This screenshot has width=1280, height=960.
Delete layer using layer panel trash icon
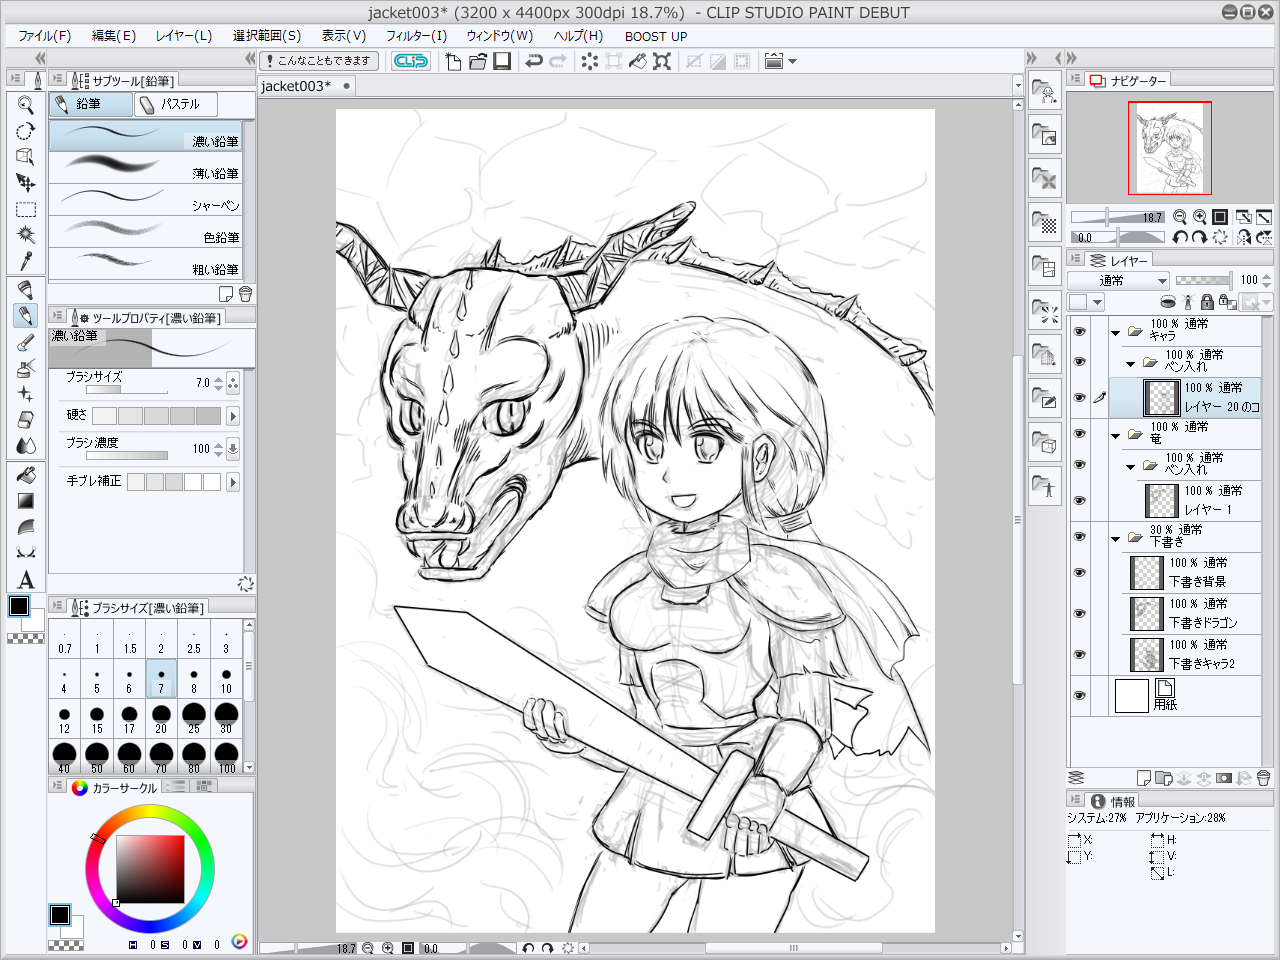pos(1263,778)
